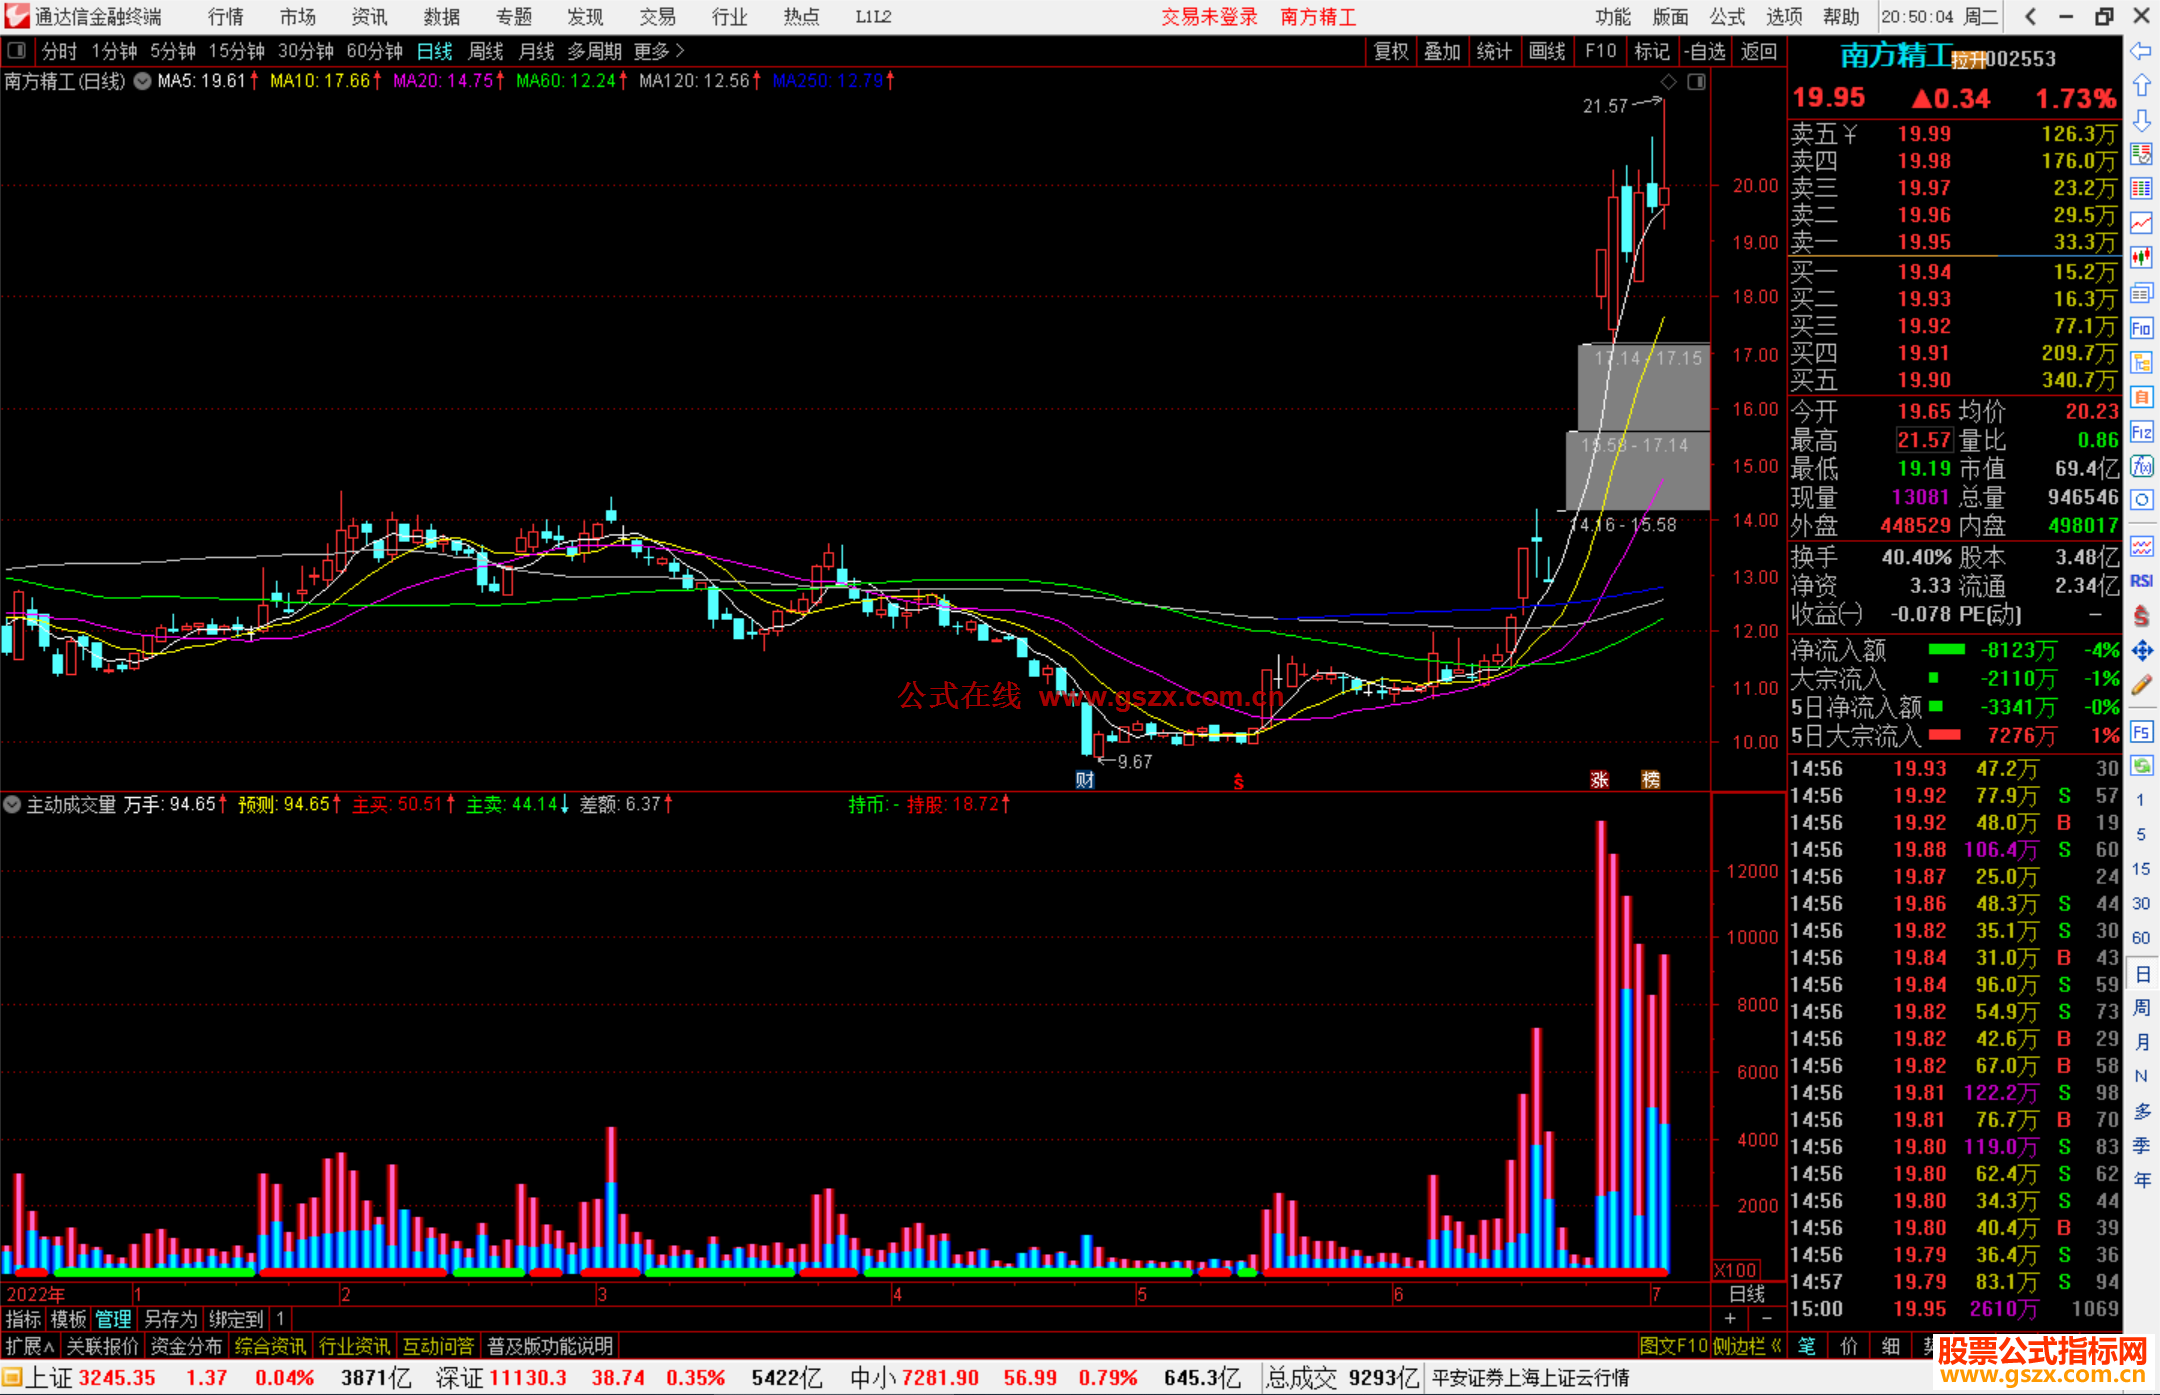Open the F10 info sidebar icon
This screenshot has width=2160, height=1395.
2141,328
